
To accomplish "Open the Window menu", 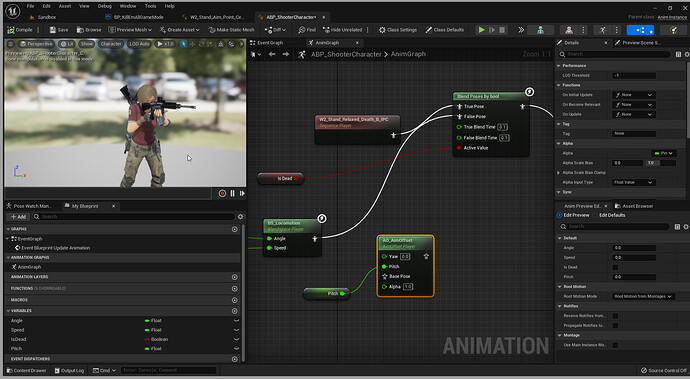I will tap(128, 6).
